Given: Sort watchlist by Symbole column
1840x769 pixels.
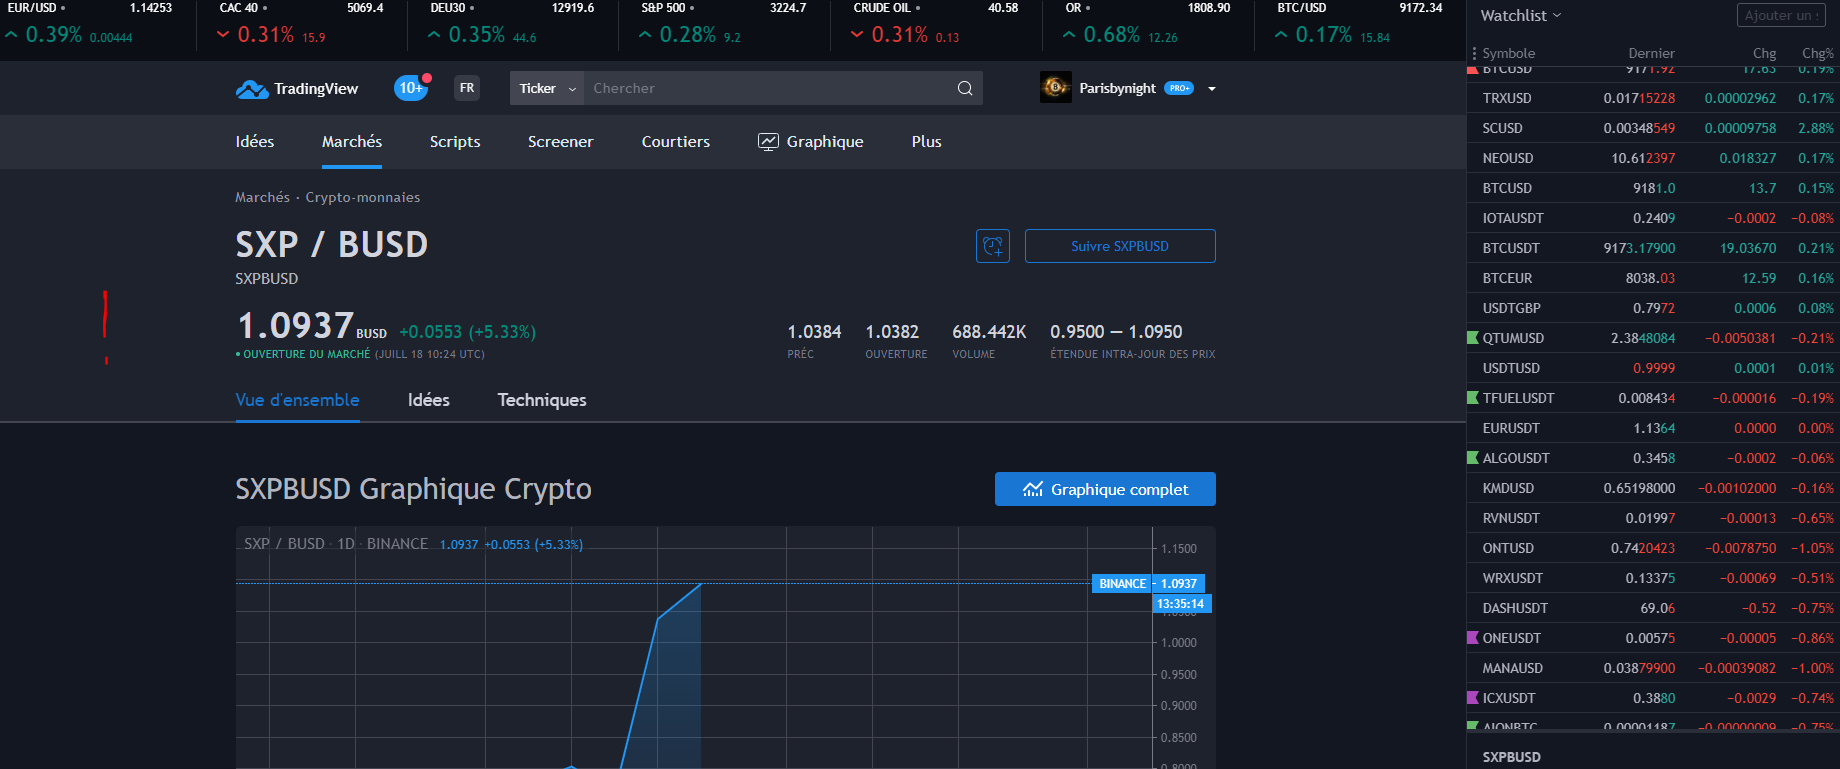Looking at the screenshot, I should [1508, 53].
